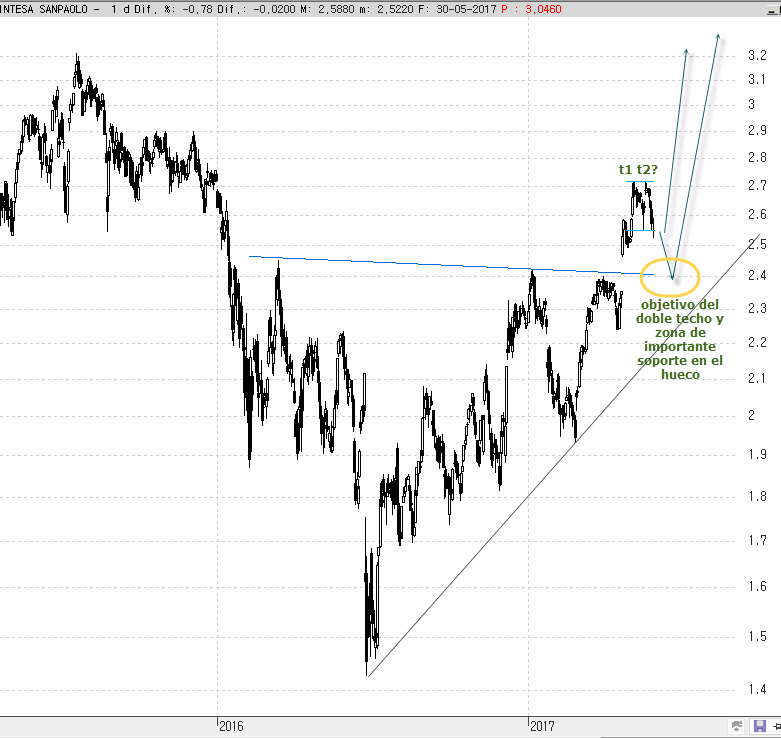Click the 1.6 price axis label
This screenshot has height=738, width=781.
coord(757,586)
